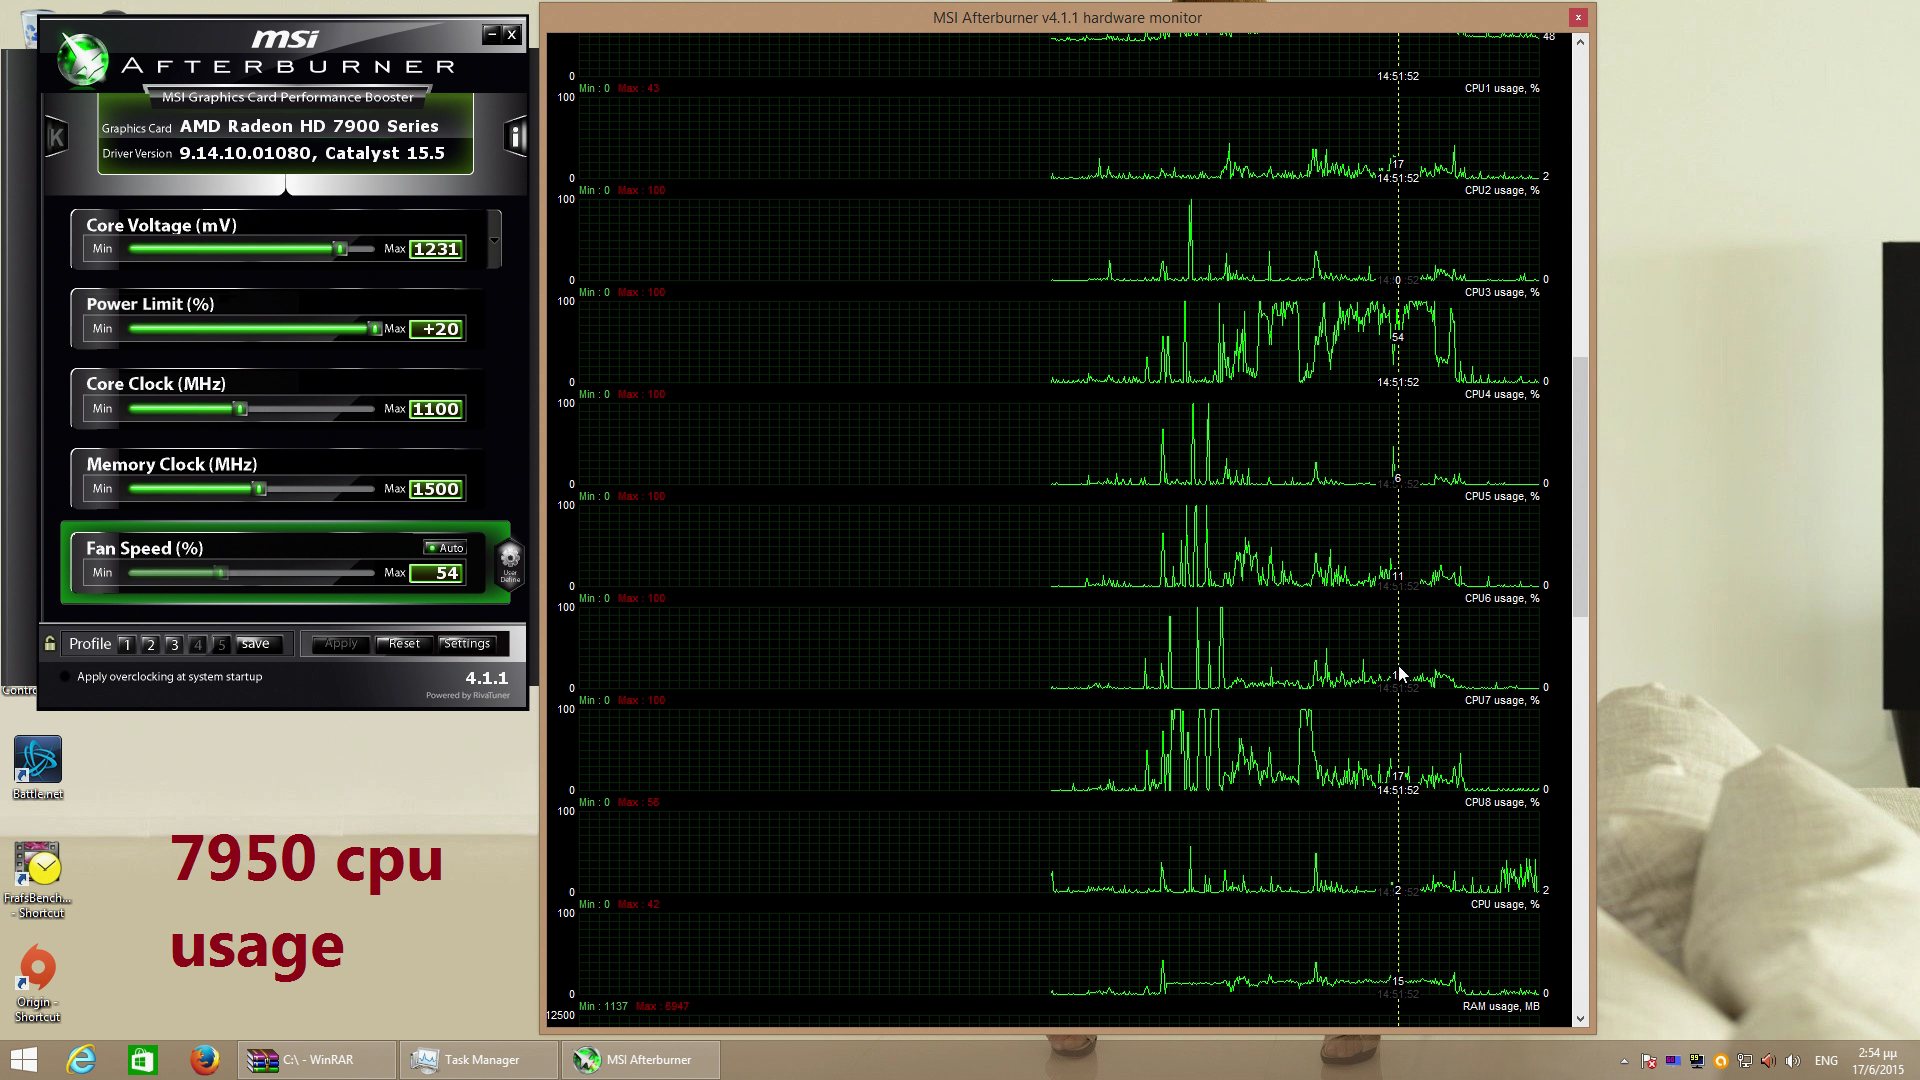Click orange circular tray icon
1920x1080 pixels.
1720,1061
